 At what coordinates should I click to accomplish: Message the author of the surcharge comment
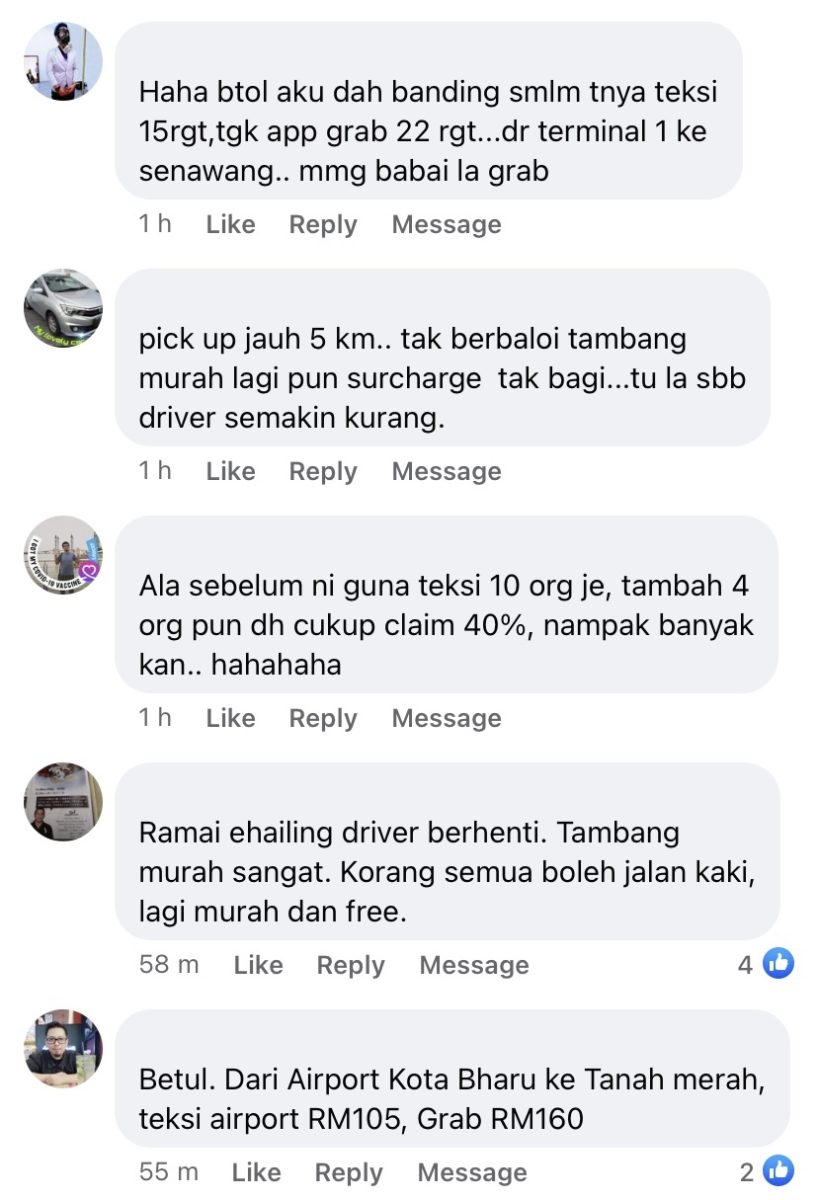click(447, 471)
